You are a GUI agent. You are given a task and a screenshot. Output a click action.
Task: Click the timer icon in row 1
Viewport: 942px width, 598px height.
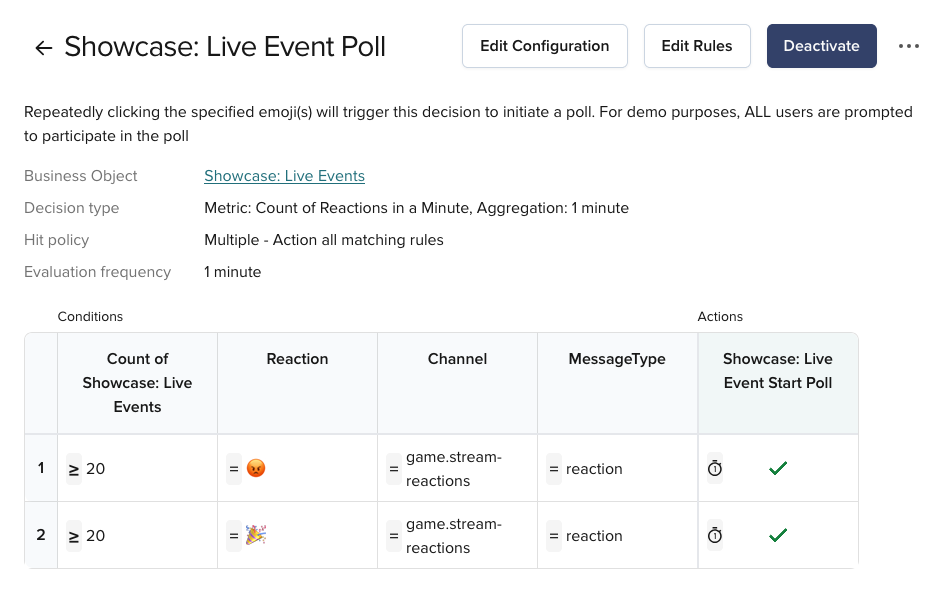point(715,468)
